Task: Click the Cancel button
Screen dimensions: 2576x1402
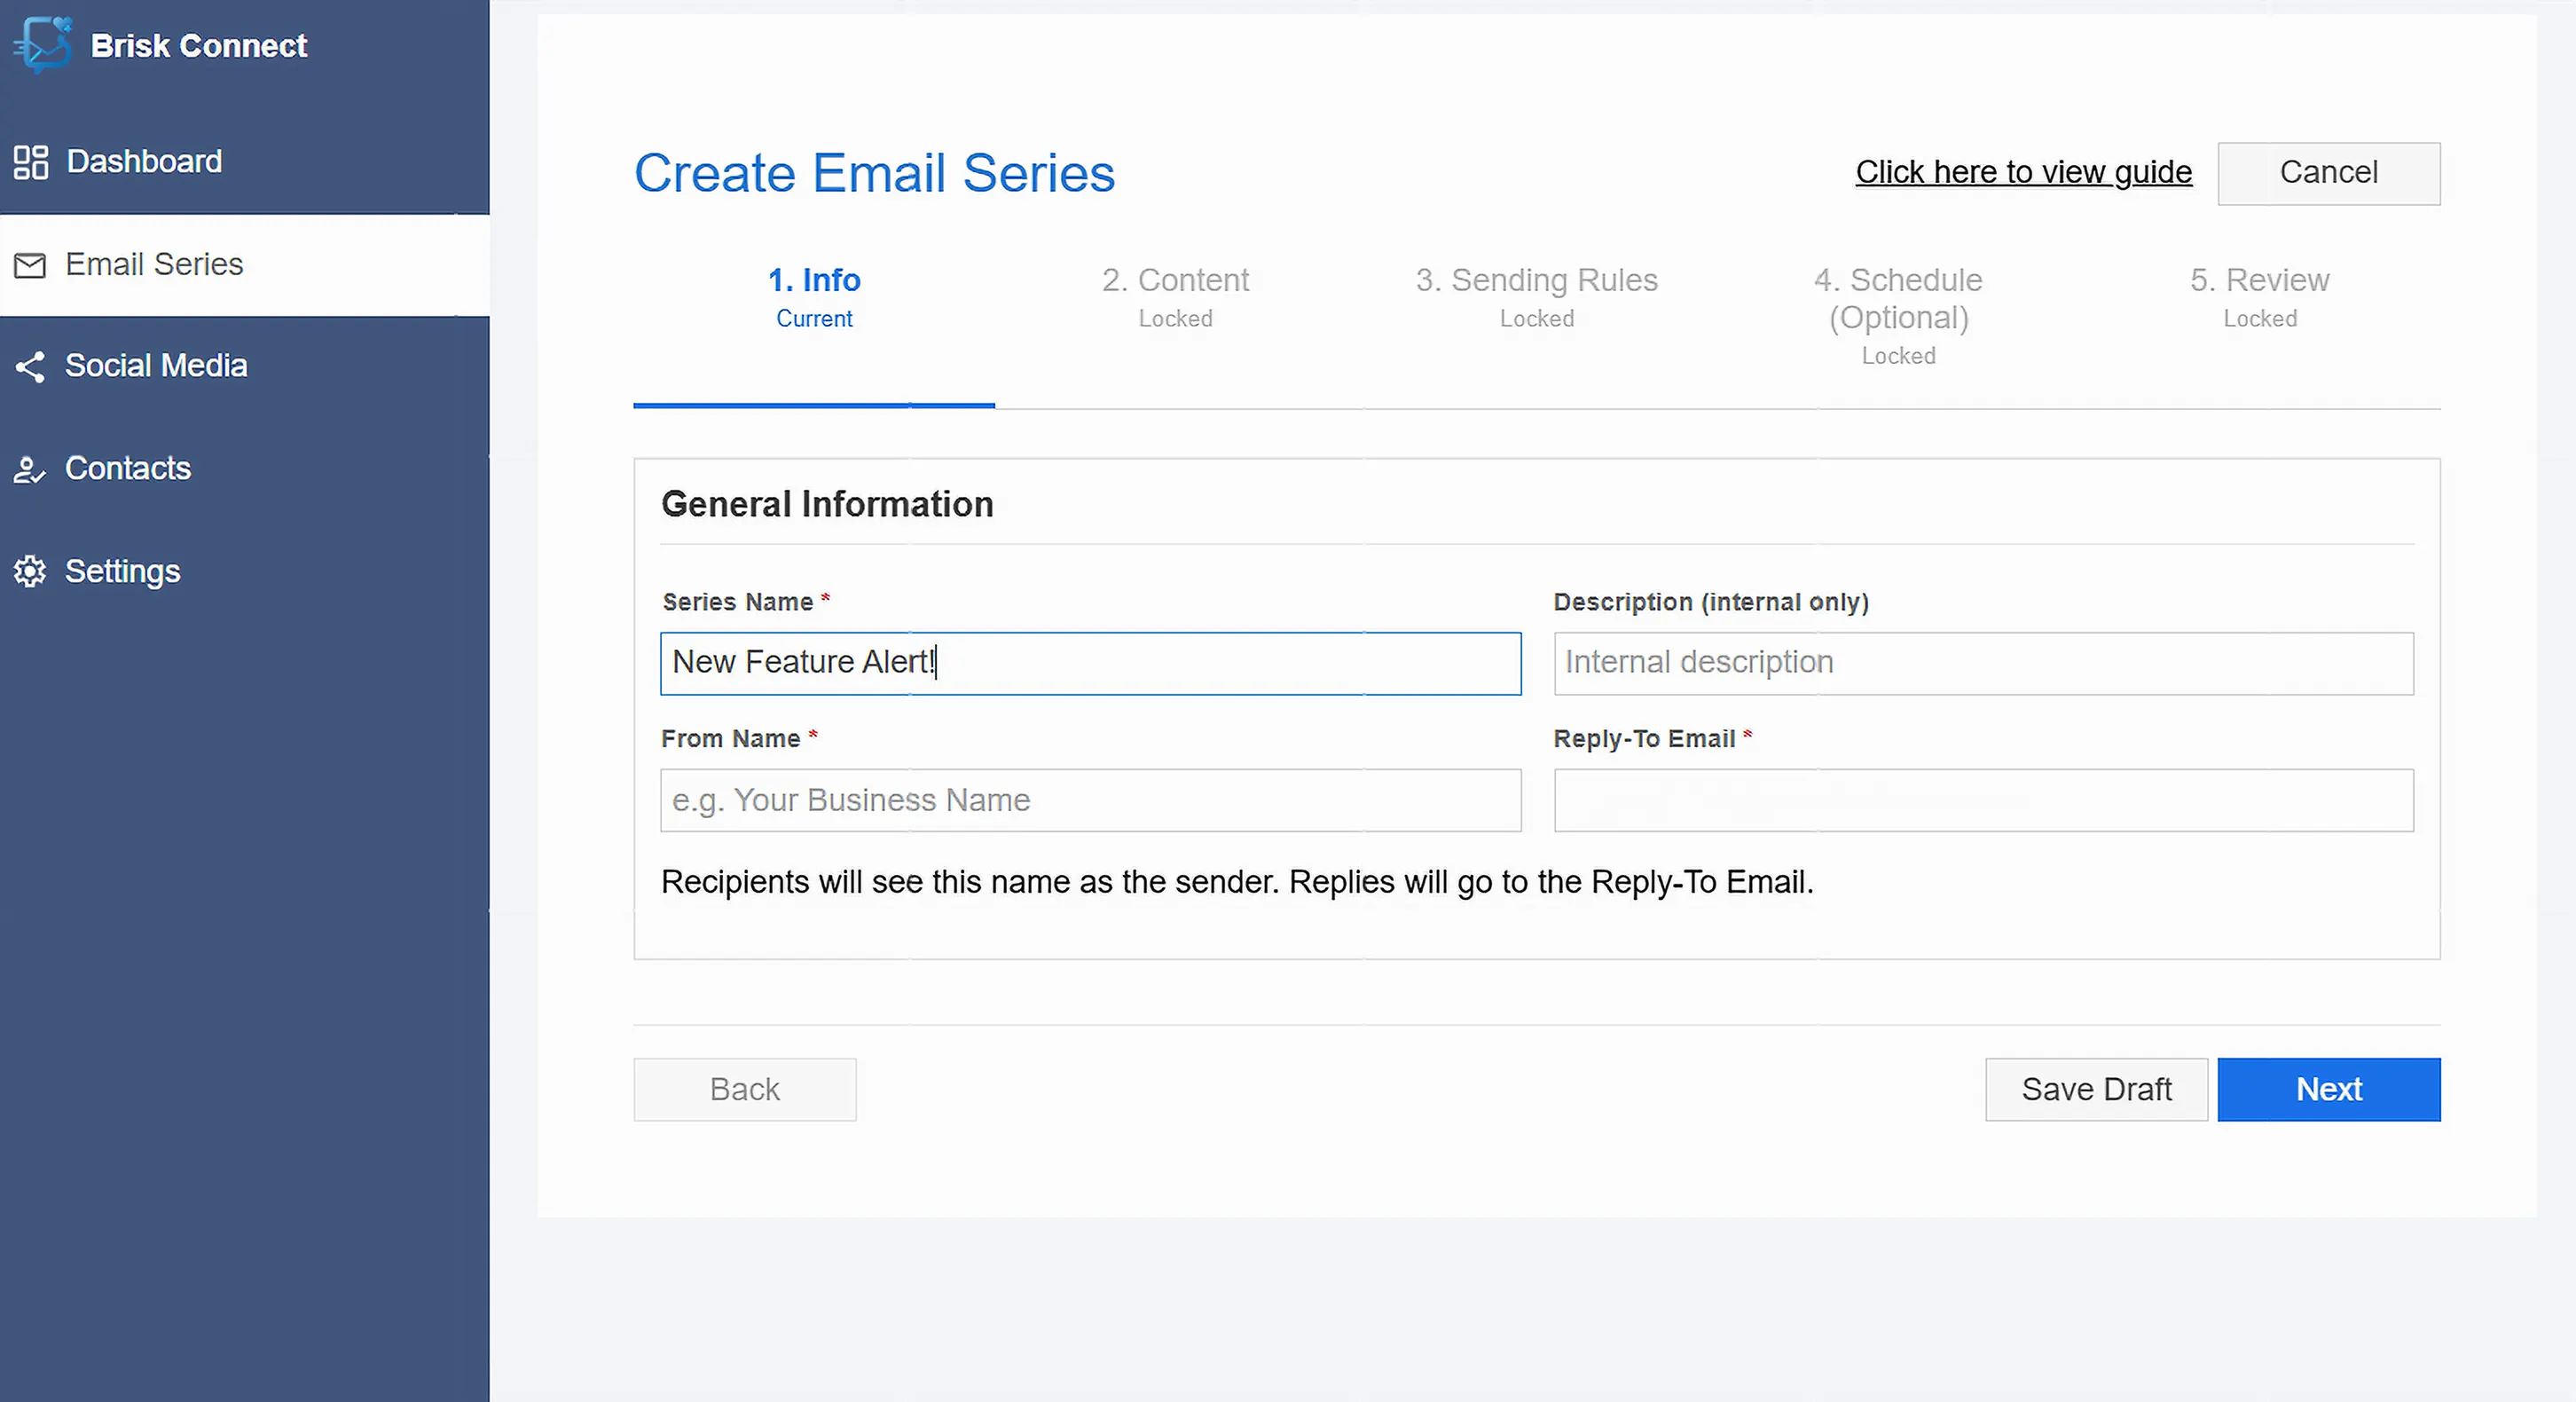Action: point(2328,173)
